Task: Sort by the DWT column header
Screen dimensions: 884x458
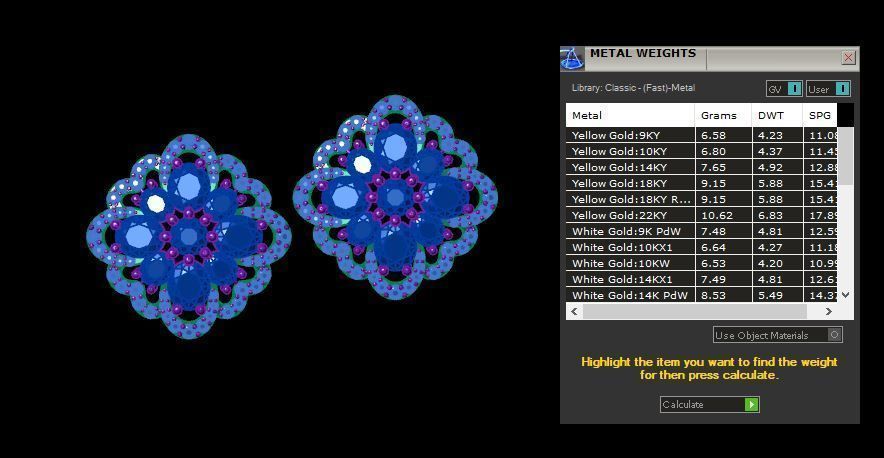Action: [777, 116]
